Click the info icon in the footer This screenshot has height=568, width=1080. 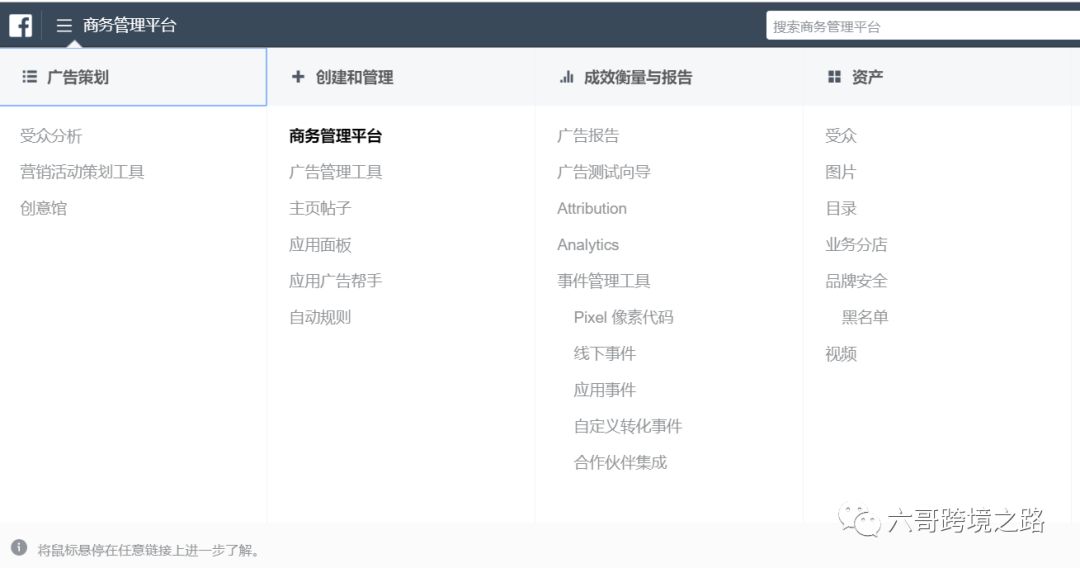tap(19, 548)
